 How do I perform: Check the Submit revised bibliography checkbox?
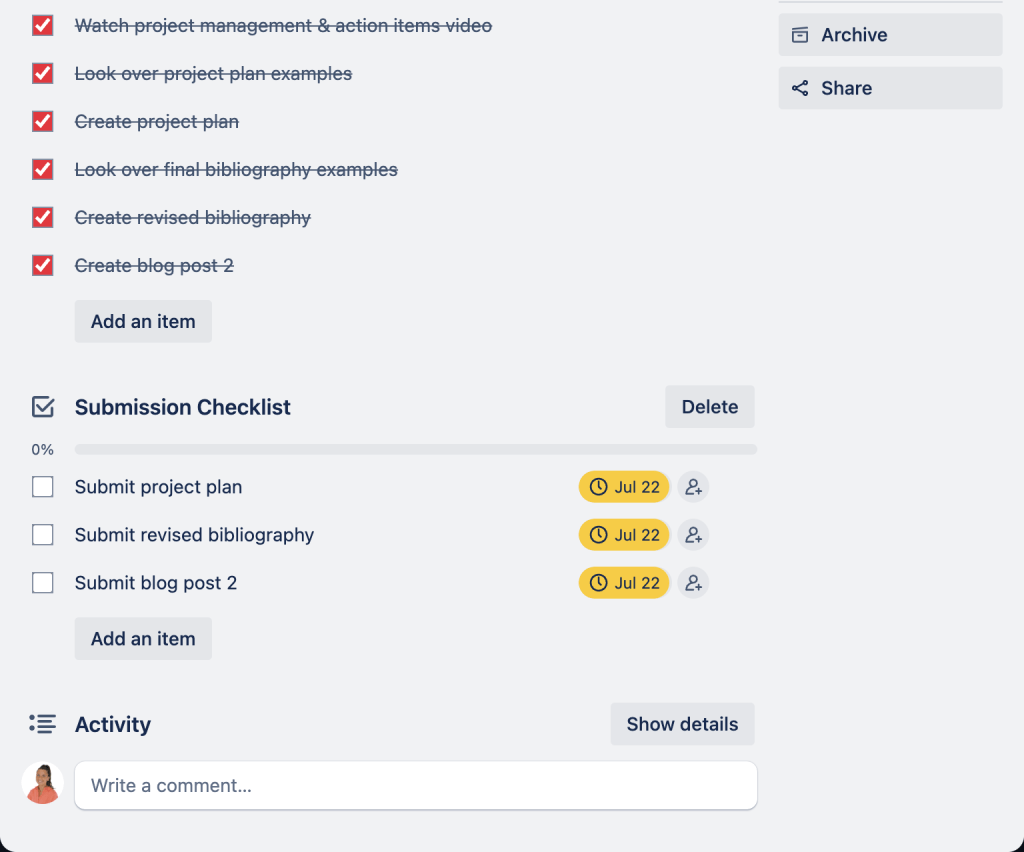tap(43, 535)
